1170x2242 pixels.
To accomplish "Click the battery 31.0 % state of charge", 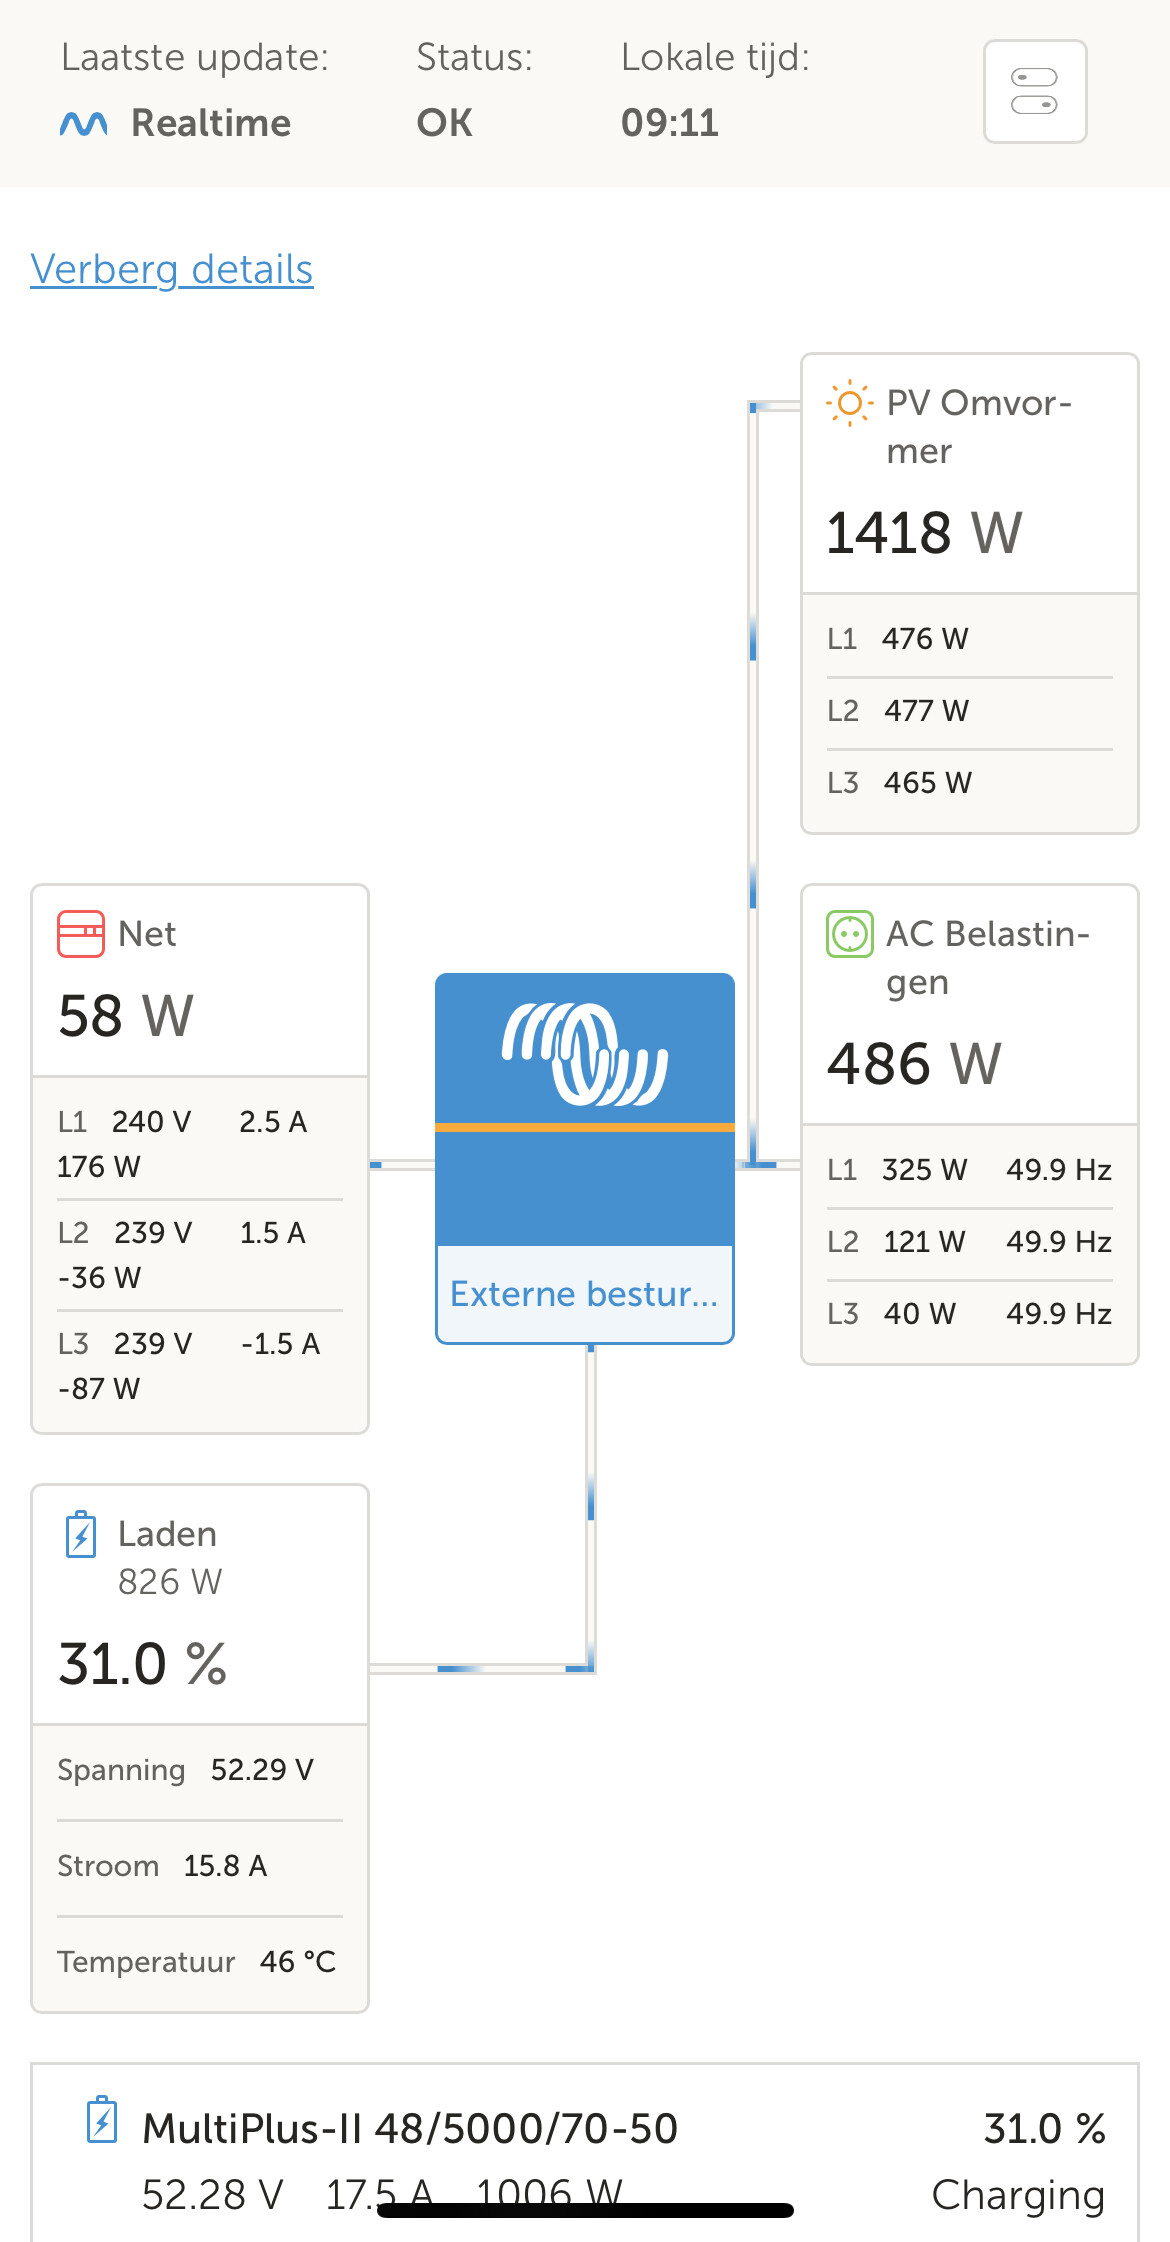I will click(x=143, y=1664).
